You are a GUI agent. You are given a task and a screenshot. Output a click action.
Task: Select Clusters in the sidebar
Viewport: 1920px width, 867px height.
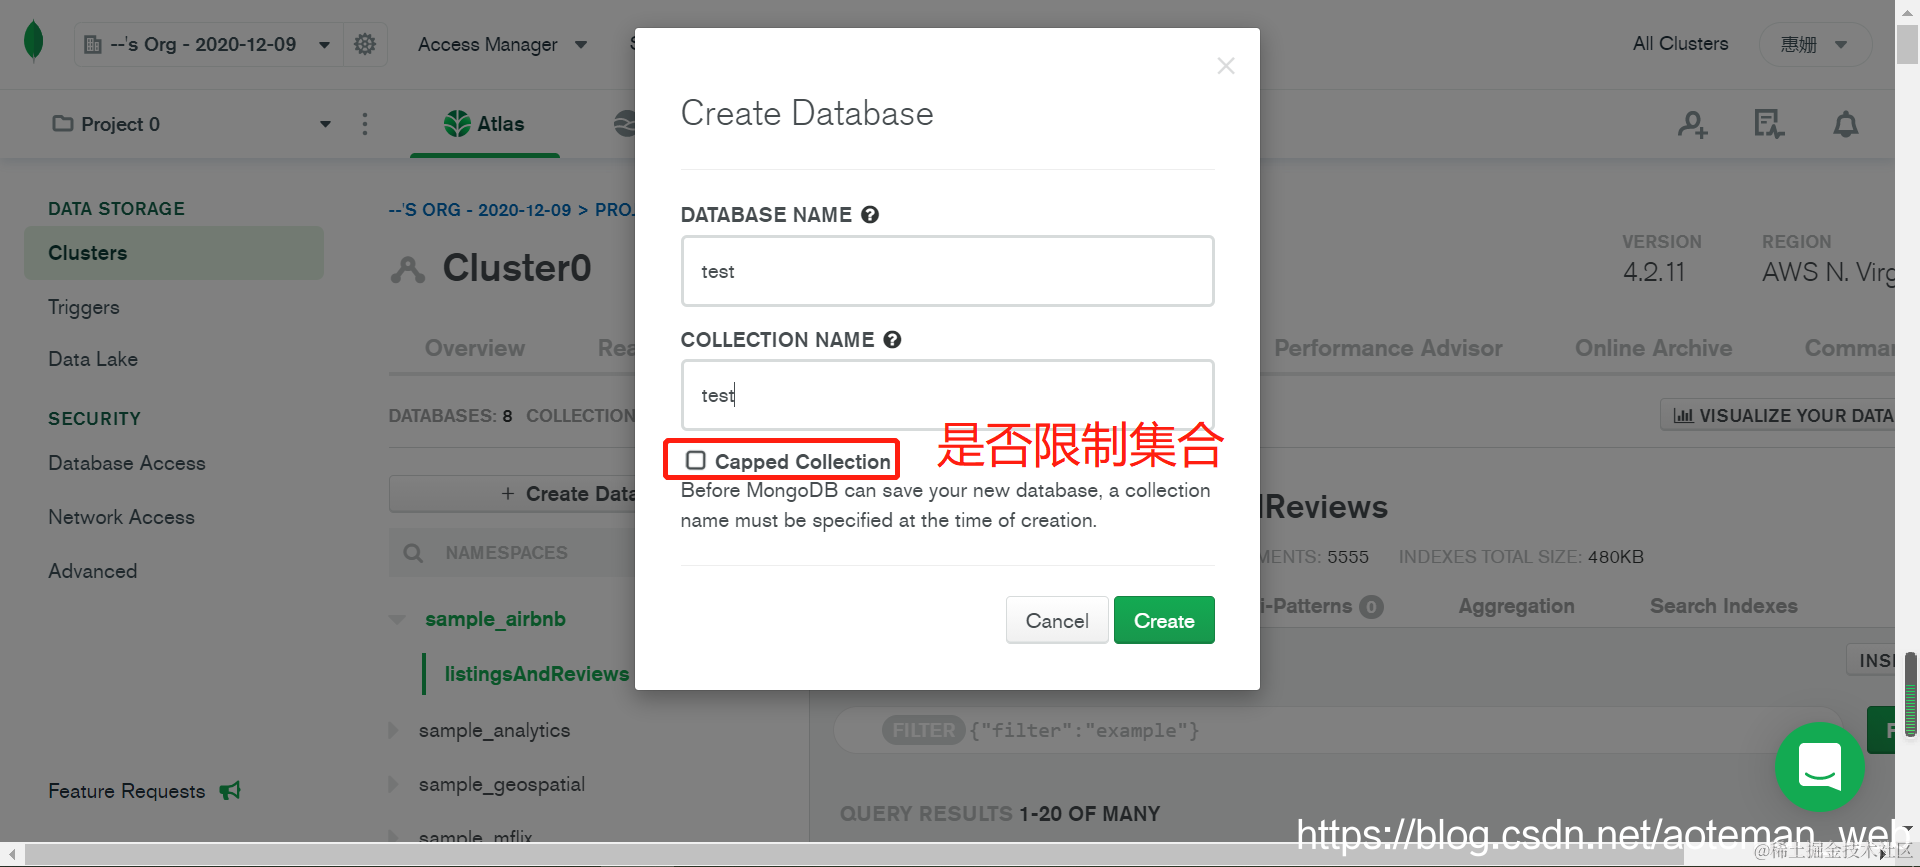click(174, 253)
